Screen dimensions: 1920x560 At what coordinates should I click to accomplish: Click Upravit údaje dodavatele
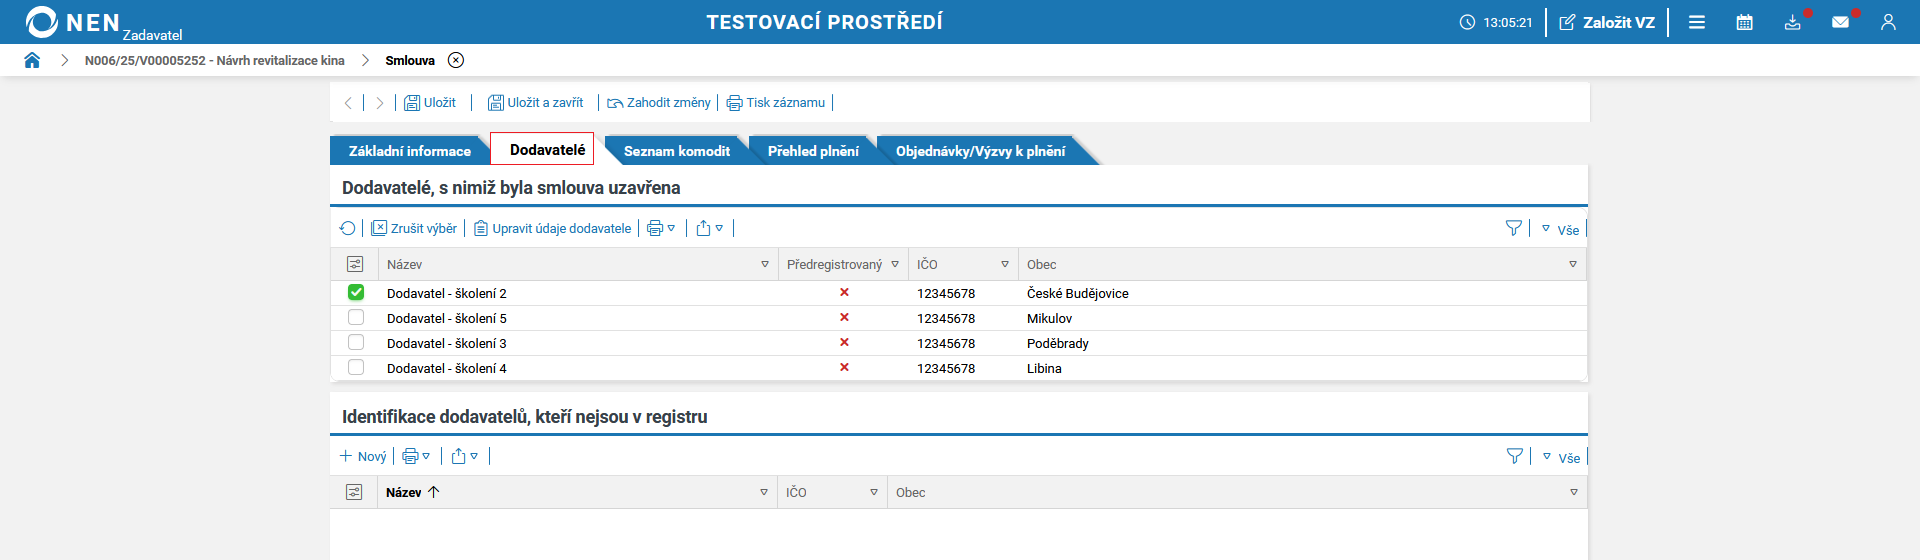(x=552, y=228)
